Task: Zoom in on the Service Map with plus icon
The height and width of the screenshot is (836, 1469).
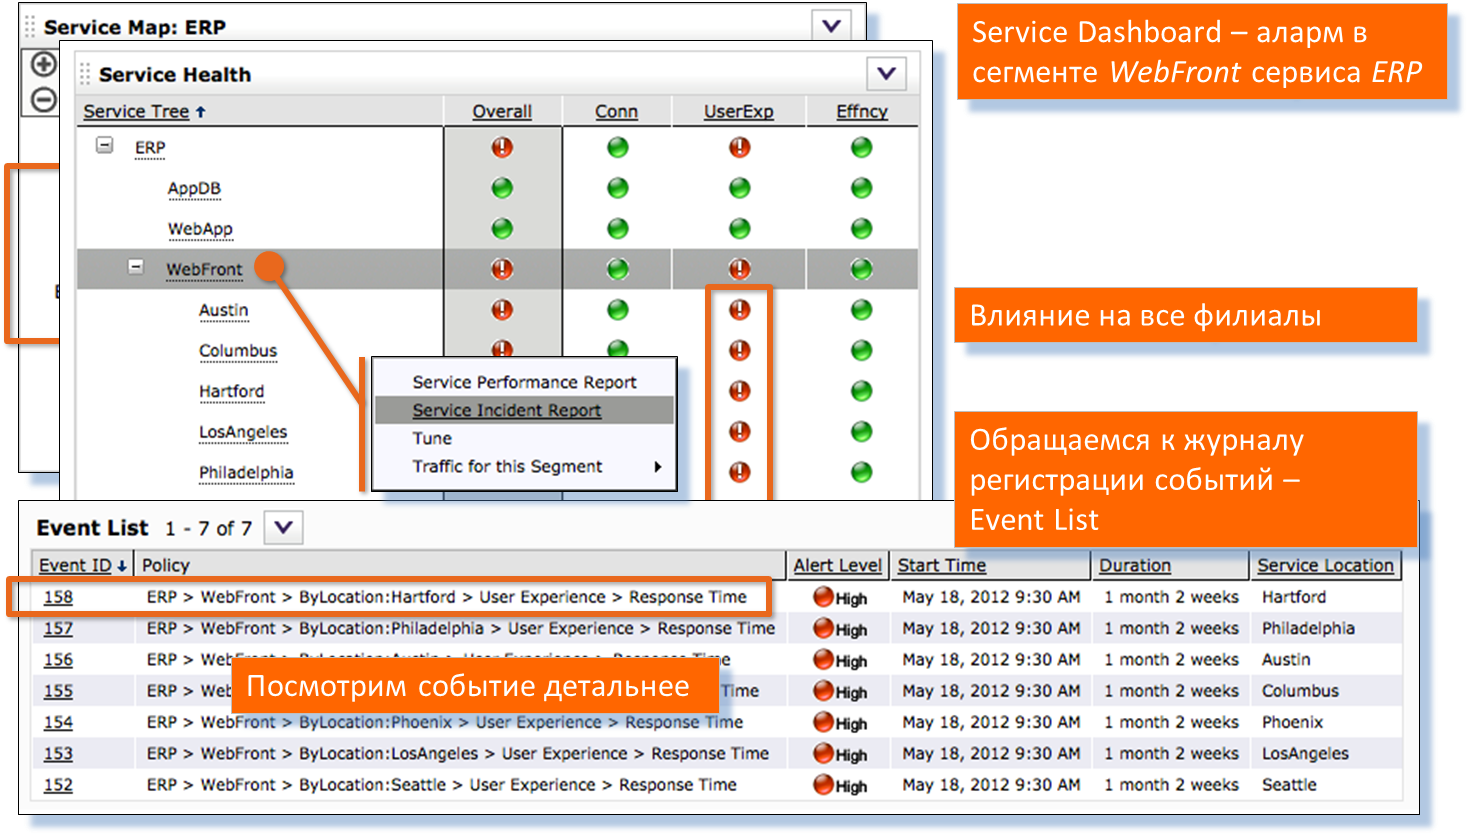Action: tap(43, 65)
